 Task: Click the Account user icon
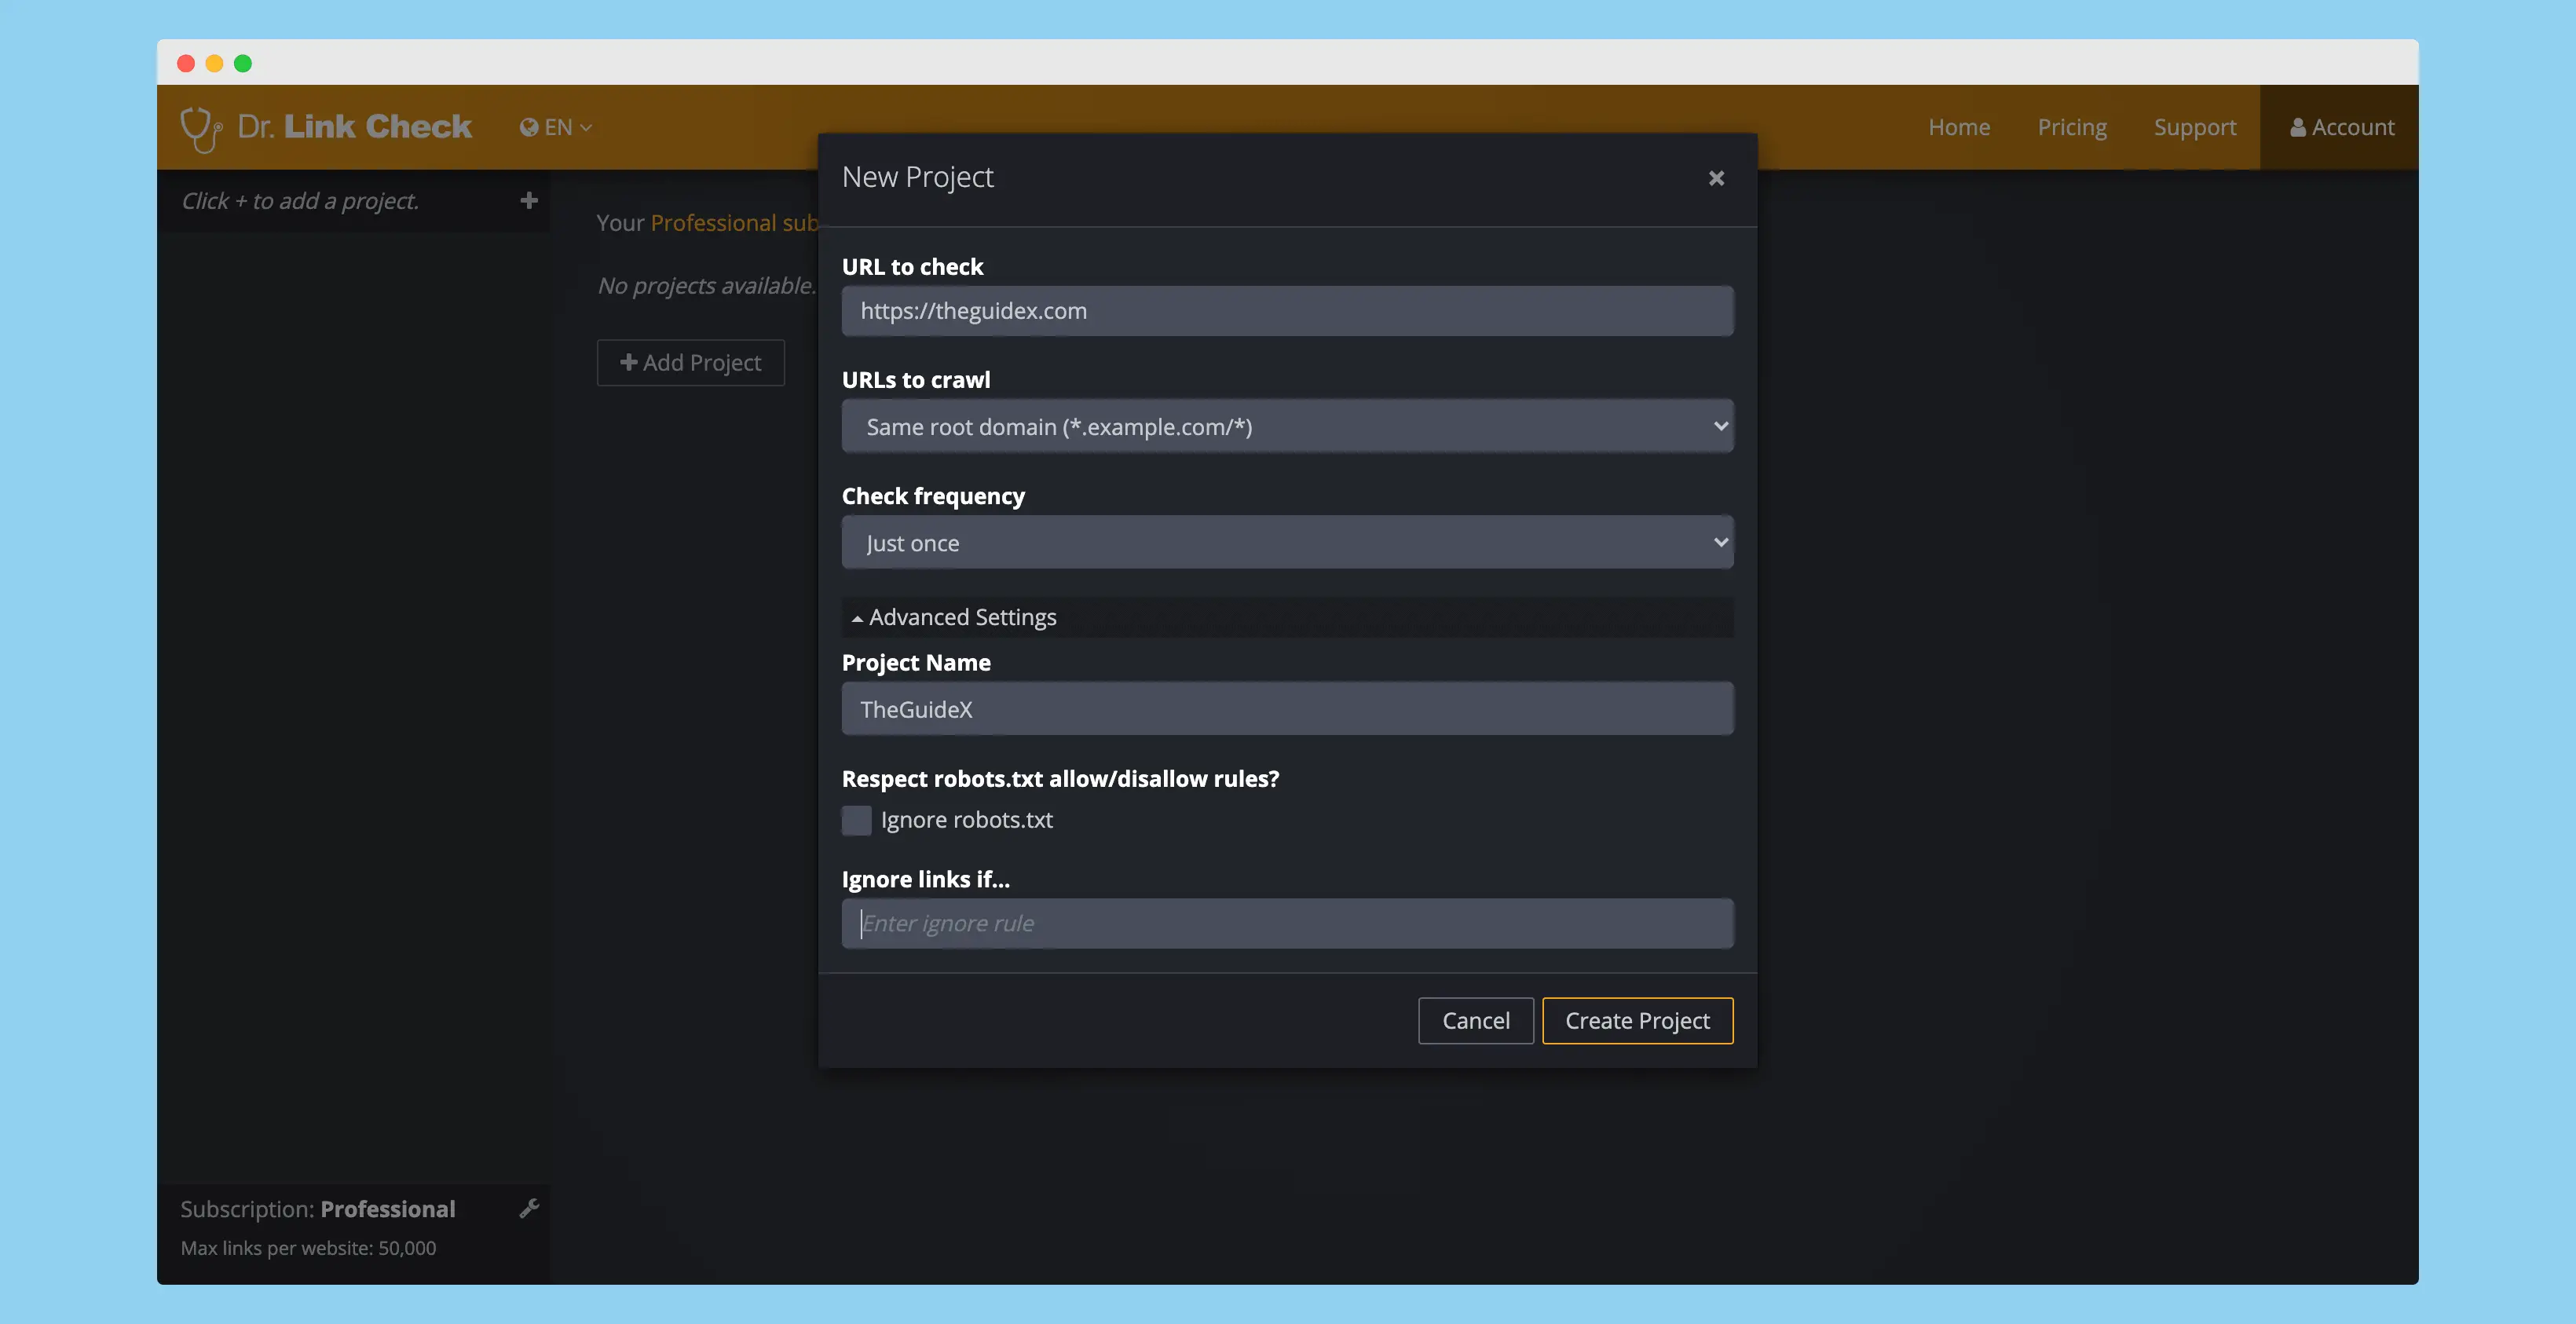(2298, 128)
